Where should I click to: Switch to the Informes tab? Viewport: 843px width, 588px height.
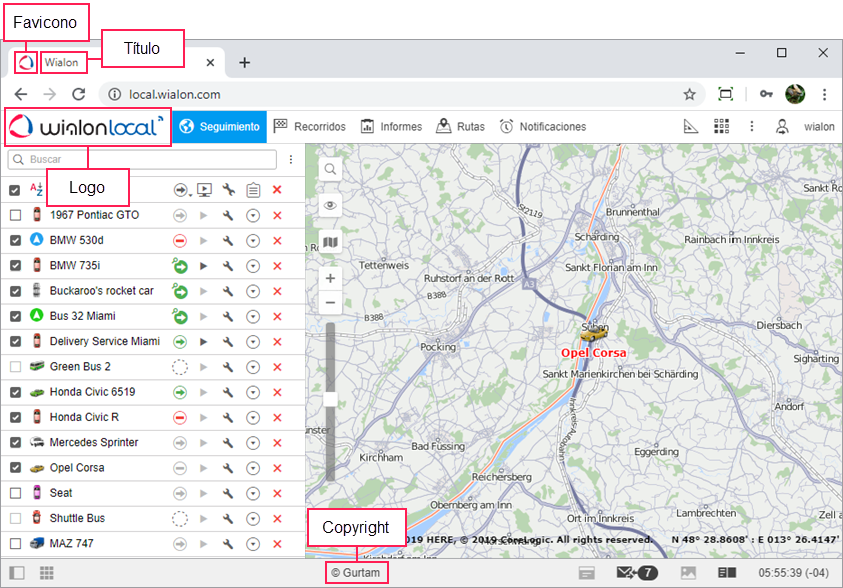(391, 127)
